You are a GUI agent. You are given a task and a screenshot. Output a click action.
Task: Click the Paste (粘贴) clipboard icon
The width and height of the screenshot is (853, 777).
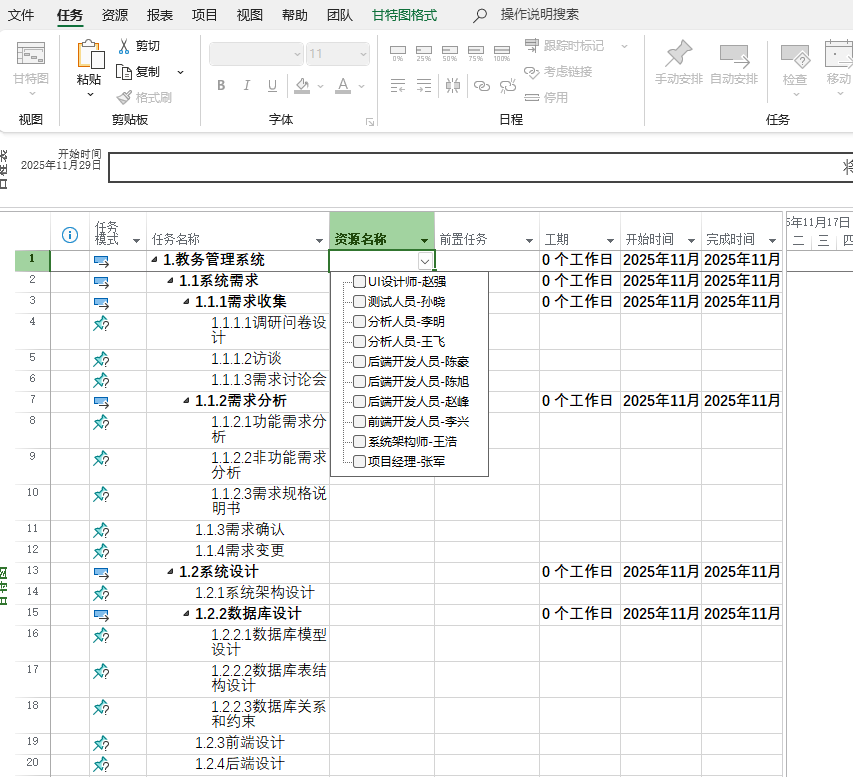(x=90, y=55)
